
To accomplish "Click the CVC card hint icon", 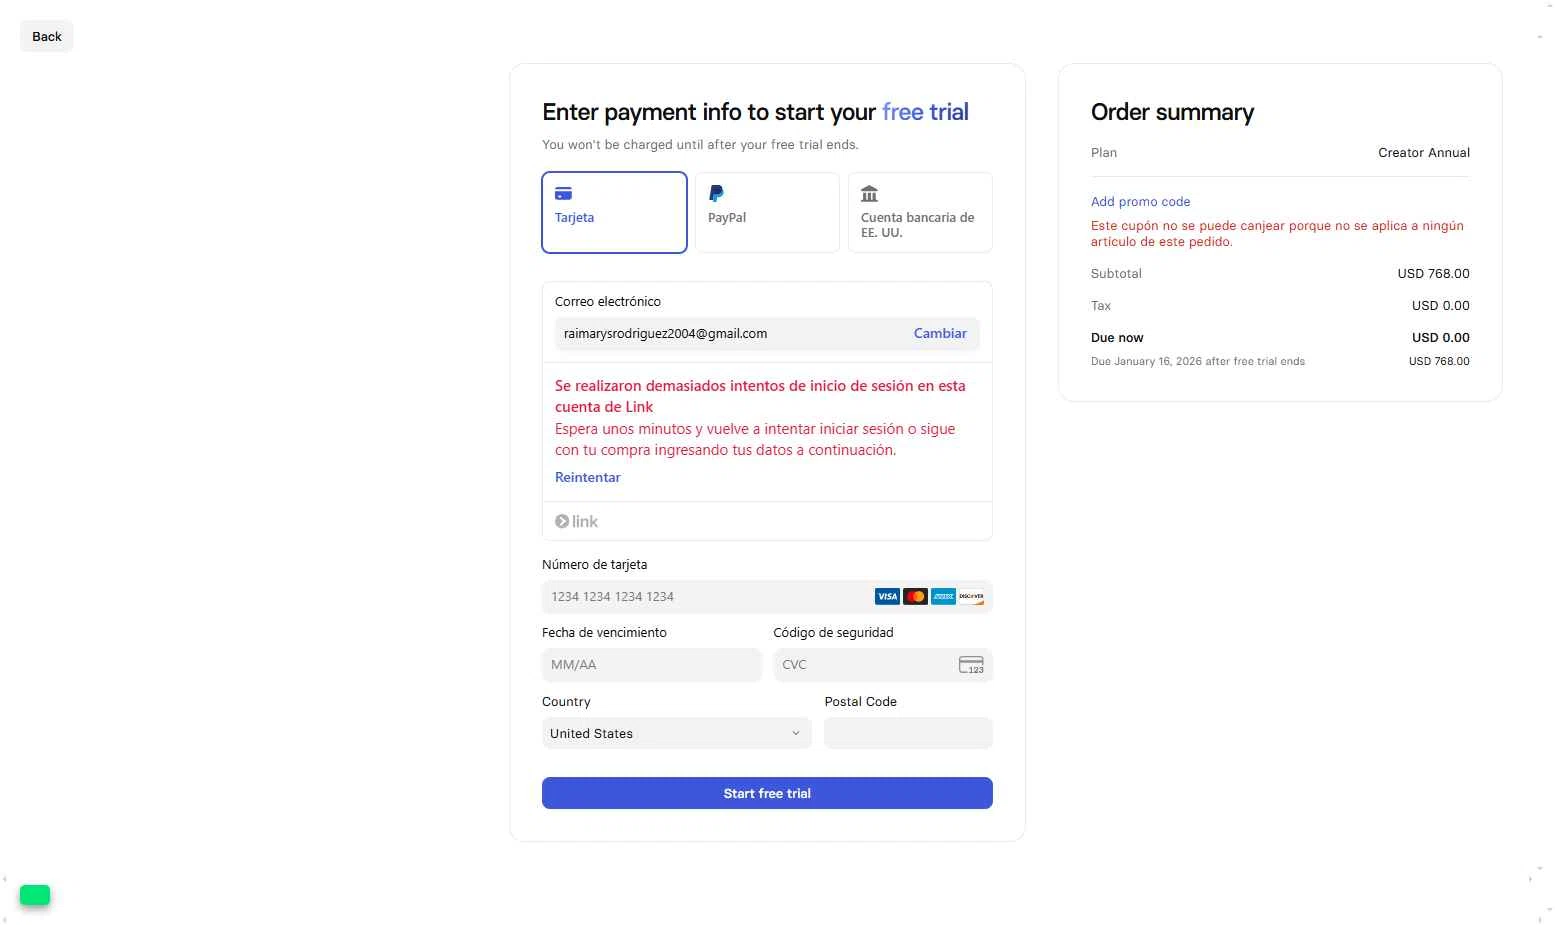I will (971, 665).
